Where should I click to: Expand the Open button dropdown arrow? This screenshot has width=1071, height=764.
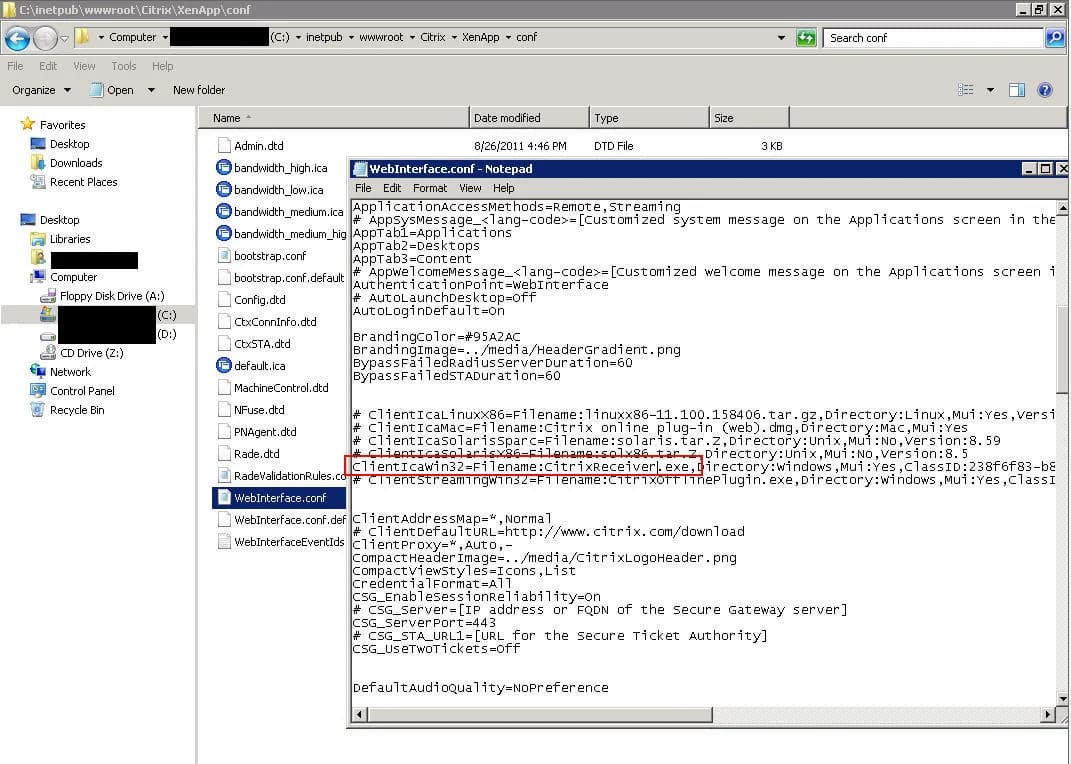(x=151, y=89)
